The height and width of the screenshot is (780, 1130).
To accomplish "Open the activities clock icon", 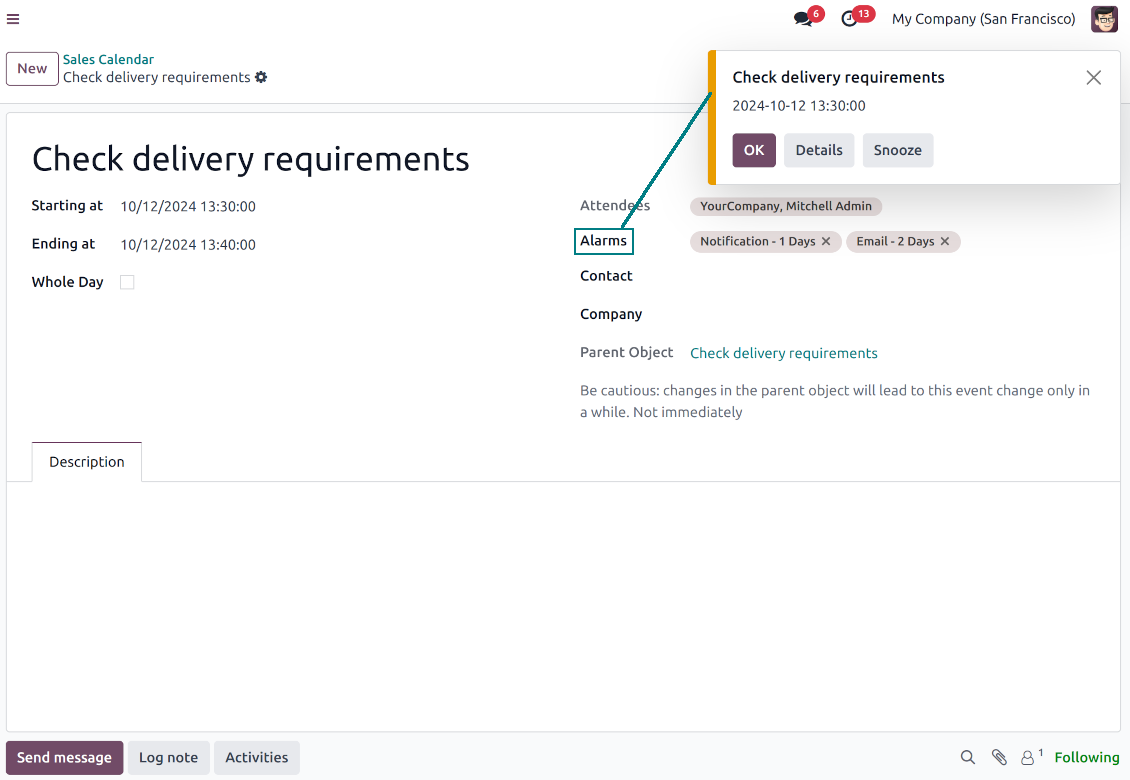I will (850, 19).
